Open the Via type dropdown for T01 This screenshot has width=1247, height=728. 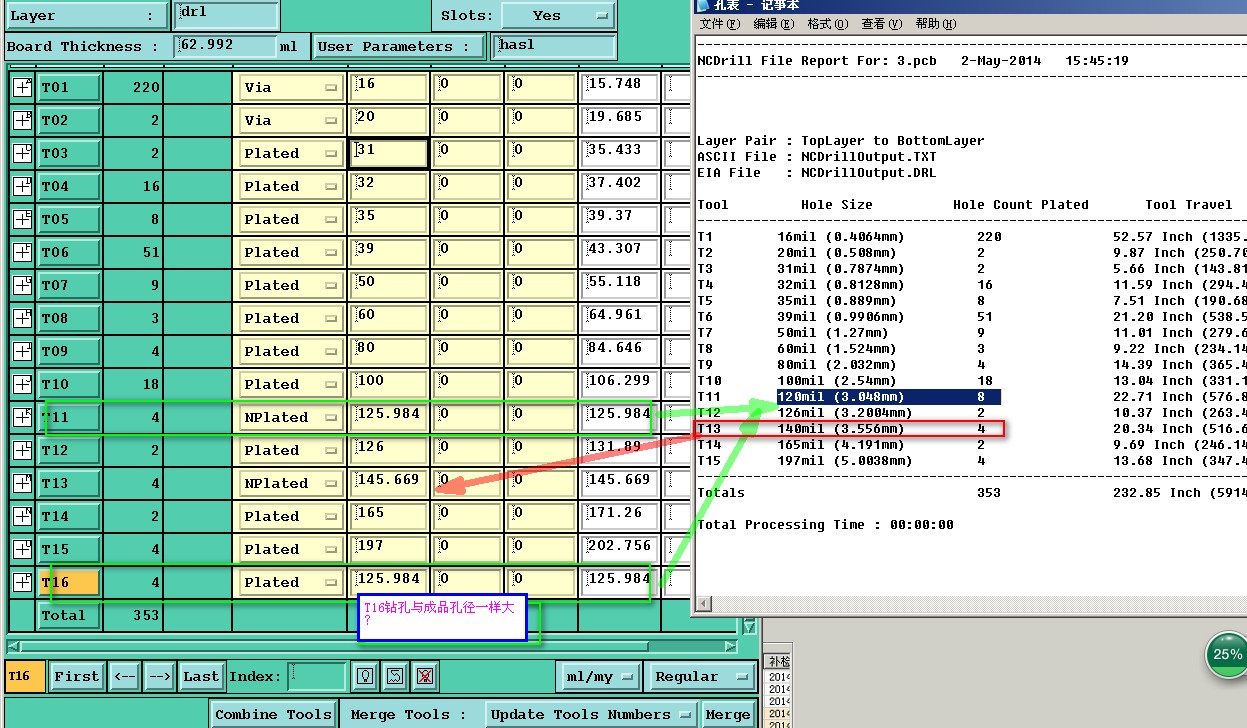291,88
